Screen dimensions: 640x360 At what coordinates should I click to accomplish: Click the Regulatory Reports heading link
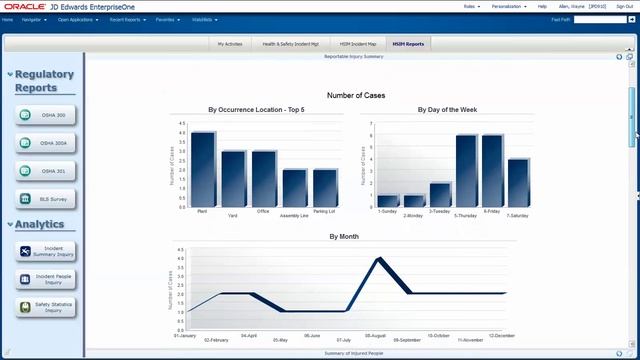[44, 81]
